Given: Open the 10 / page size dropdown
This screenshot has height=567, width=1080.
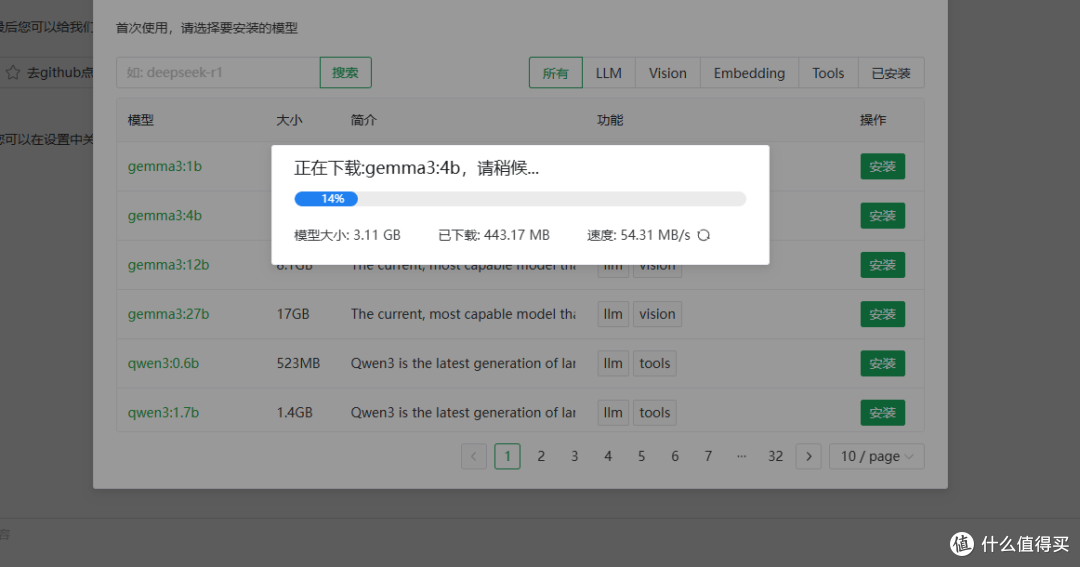Looking at the screenshot, I should coord(877,456).
